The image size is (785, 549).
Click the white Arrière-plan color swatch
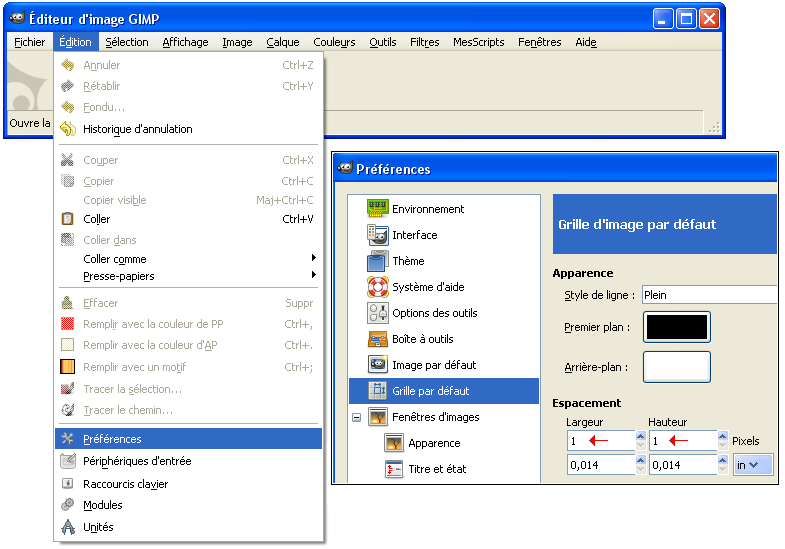(x=677, y=367)
